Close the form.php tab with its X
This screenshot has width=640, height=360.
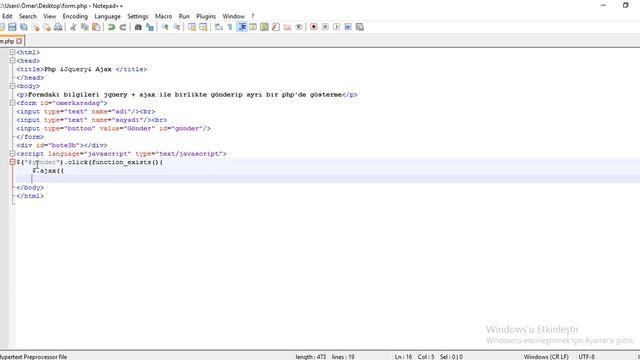(x=19, y=41)
